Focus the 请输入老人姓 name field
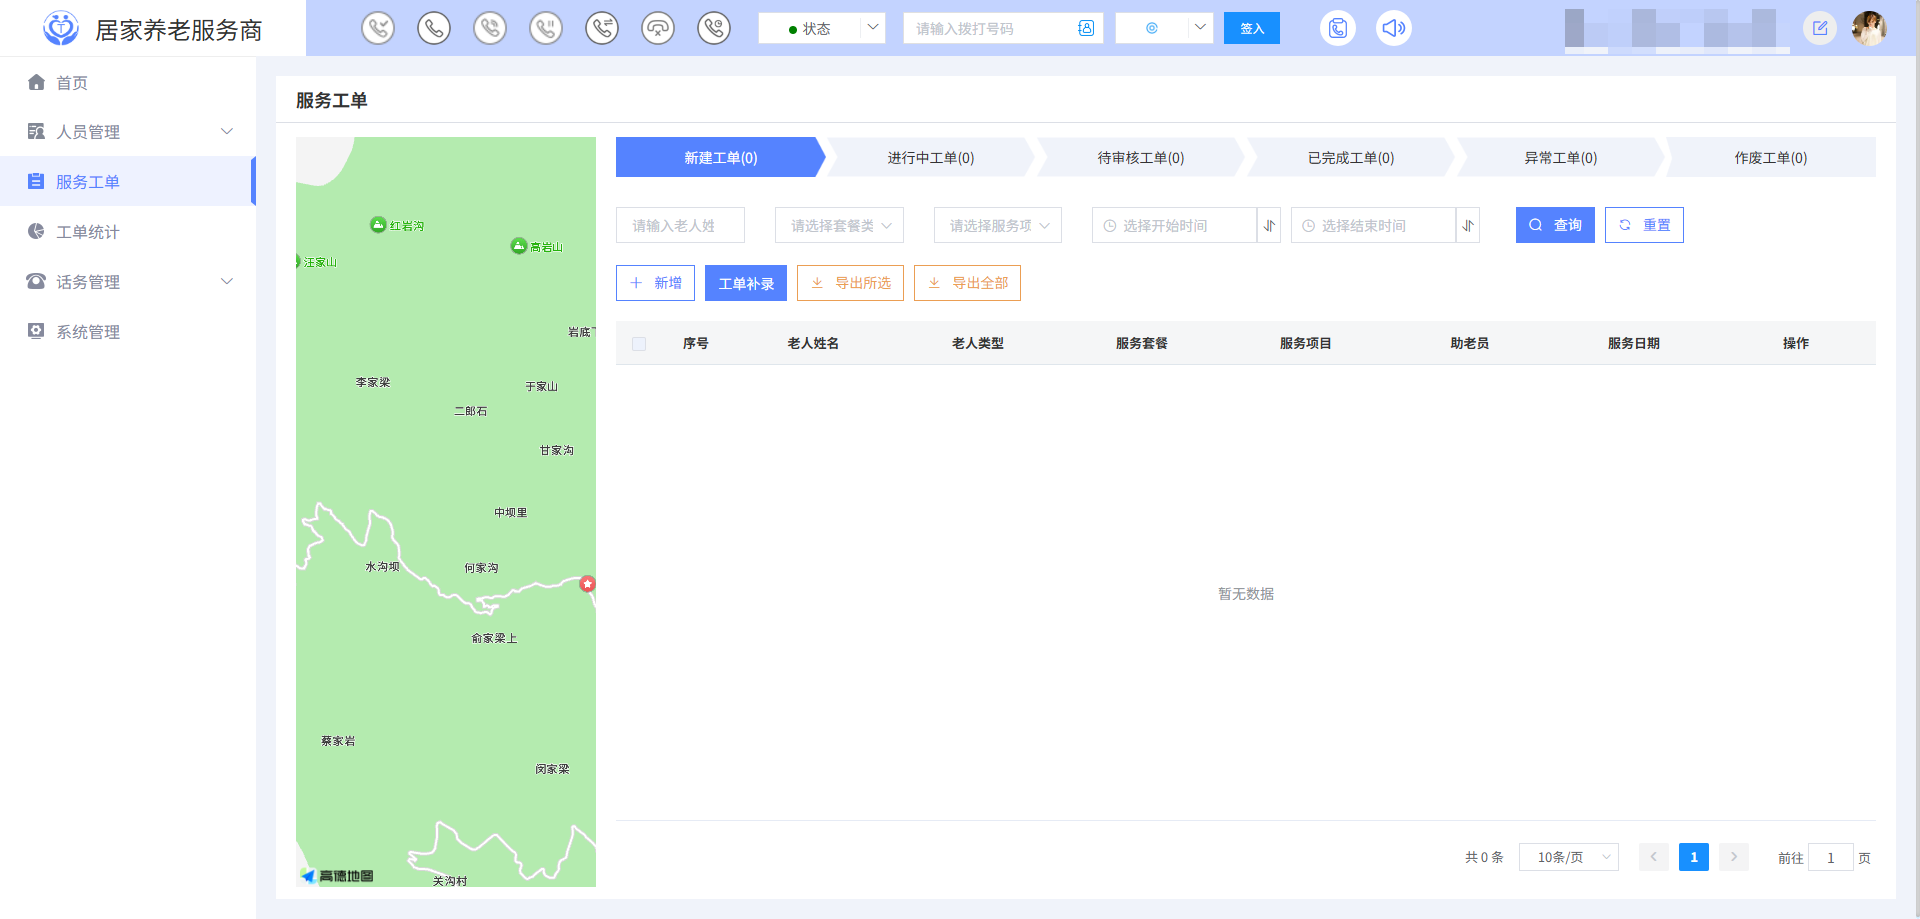This screenshot has height=919, width=1920. 680,225
